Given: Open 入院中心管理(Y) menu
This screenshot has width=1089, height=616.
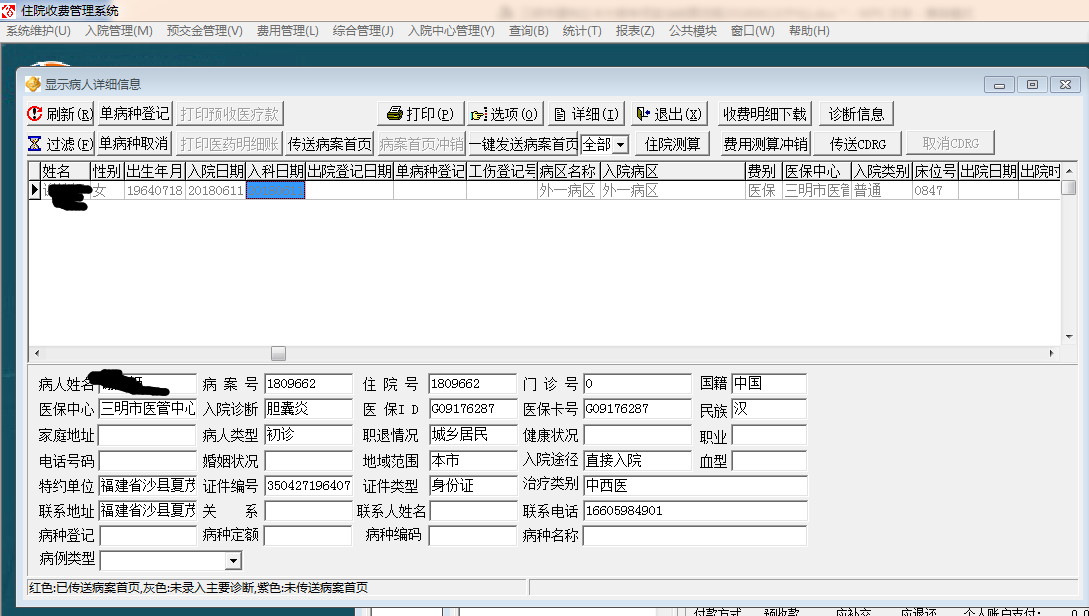Looking at the screenshot, I should click(x=451, y=31).
